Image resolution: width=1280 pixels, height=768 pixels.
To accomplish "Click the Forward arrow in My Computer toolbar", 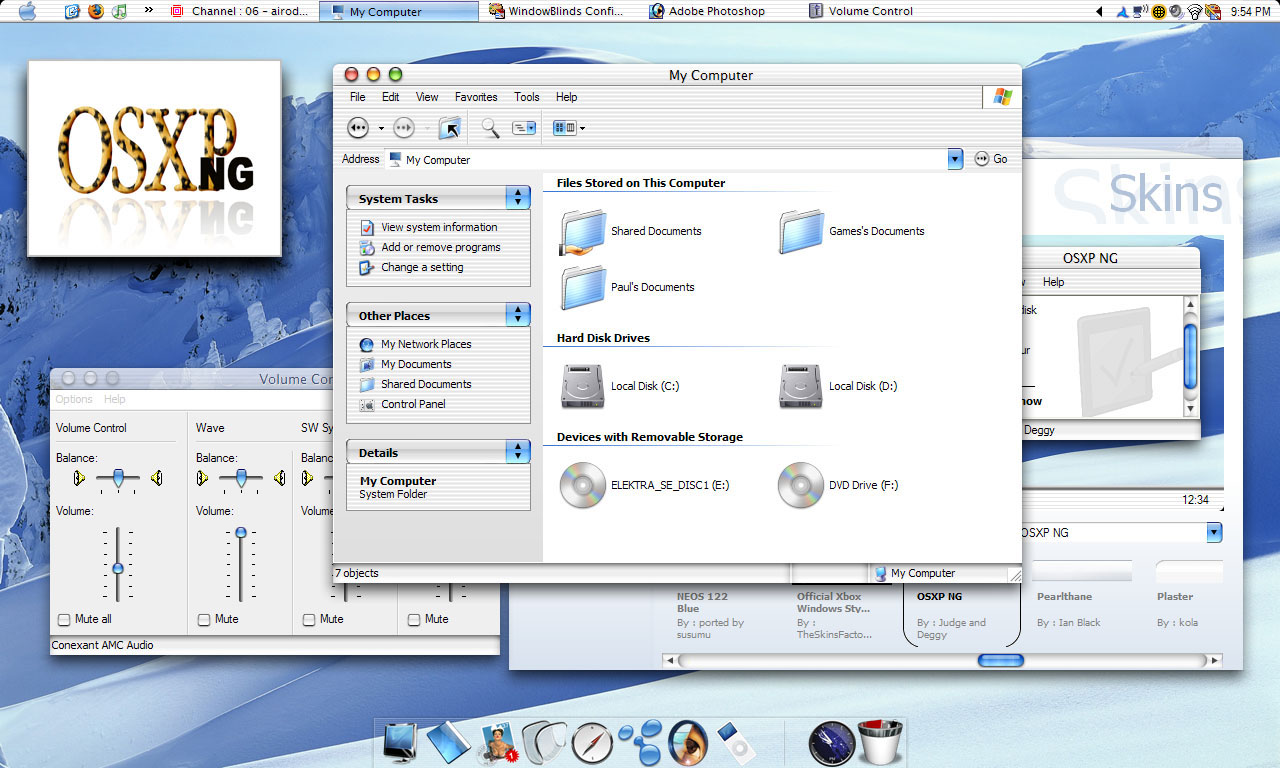I will click(404, 128).
